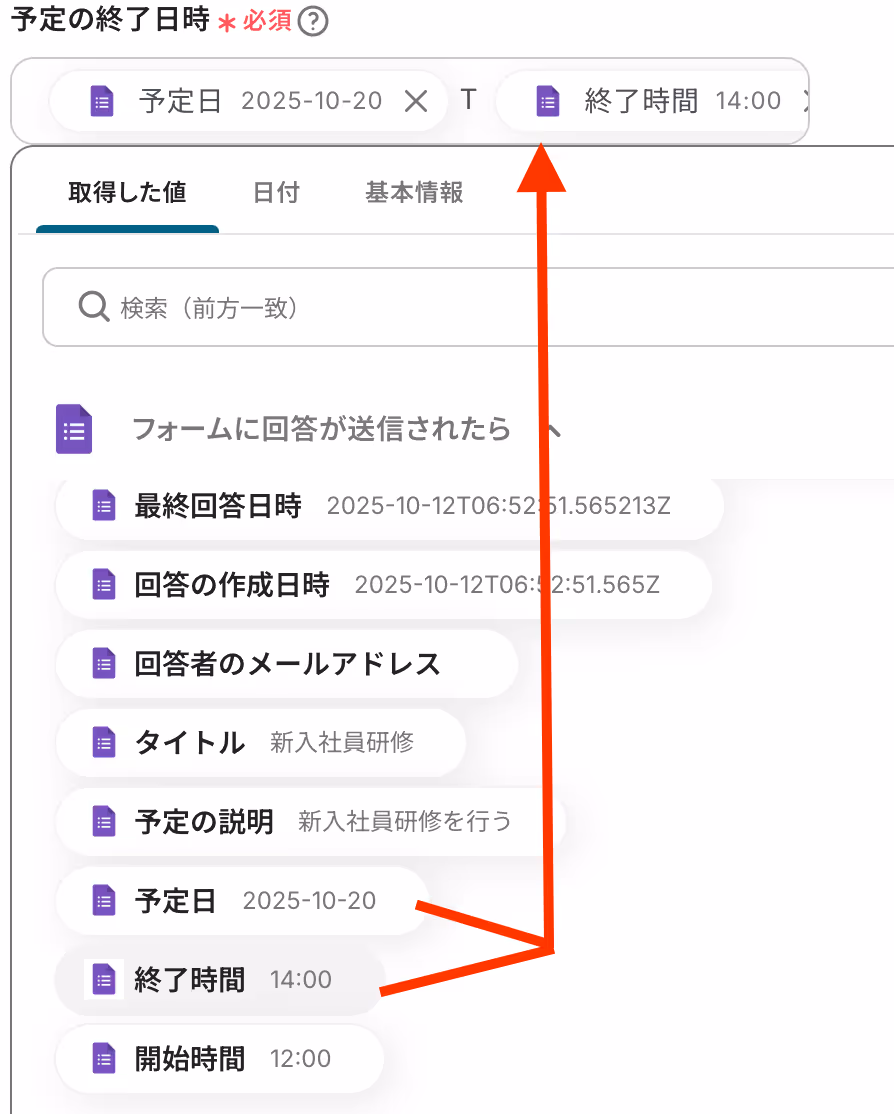The image size is (894, 1114).
Task: Click form icon on 開始時間 row
Action: [x=104, y=1059]
